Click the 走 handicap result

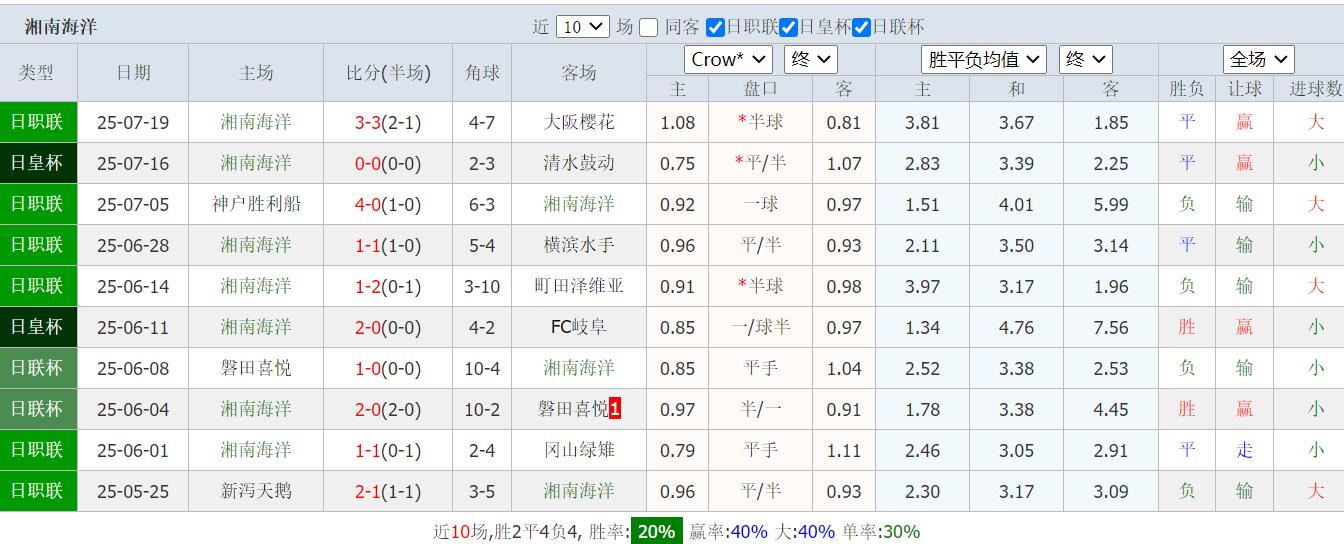coord(1244,450)
